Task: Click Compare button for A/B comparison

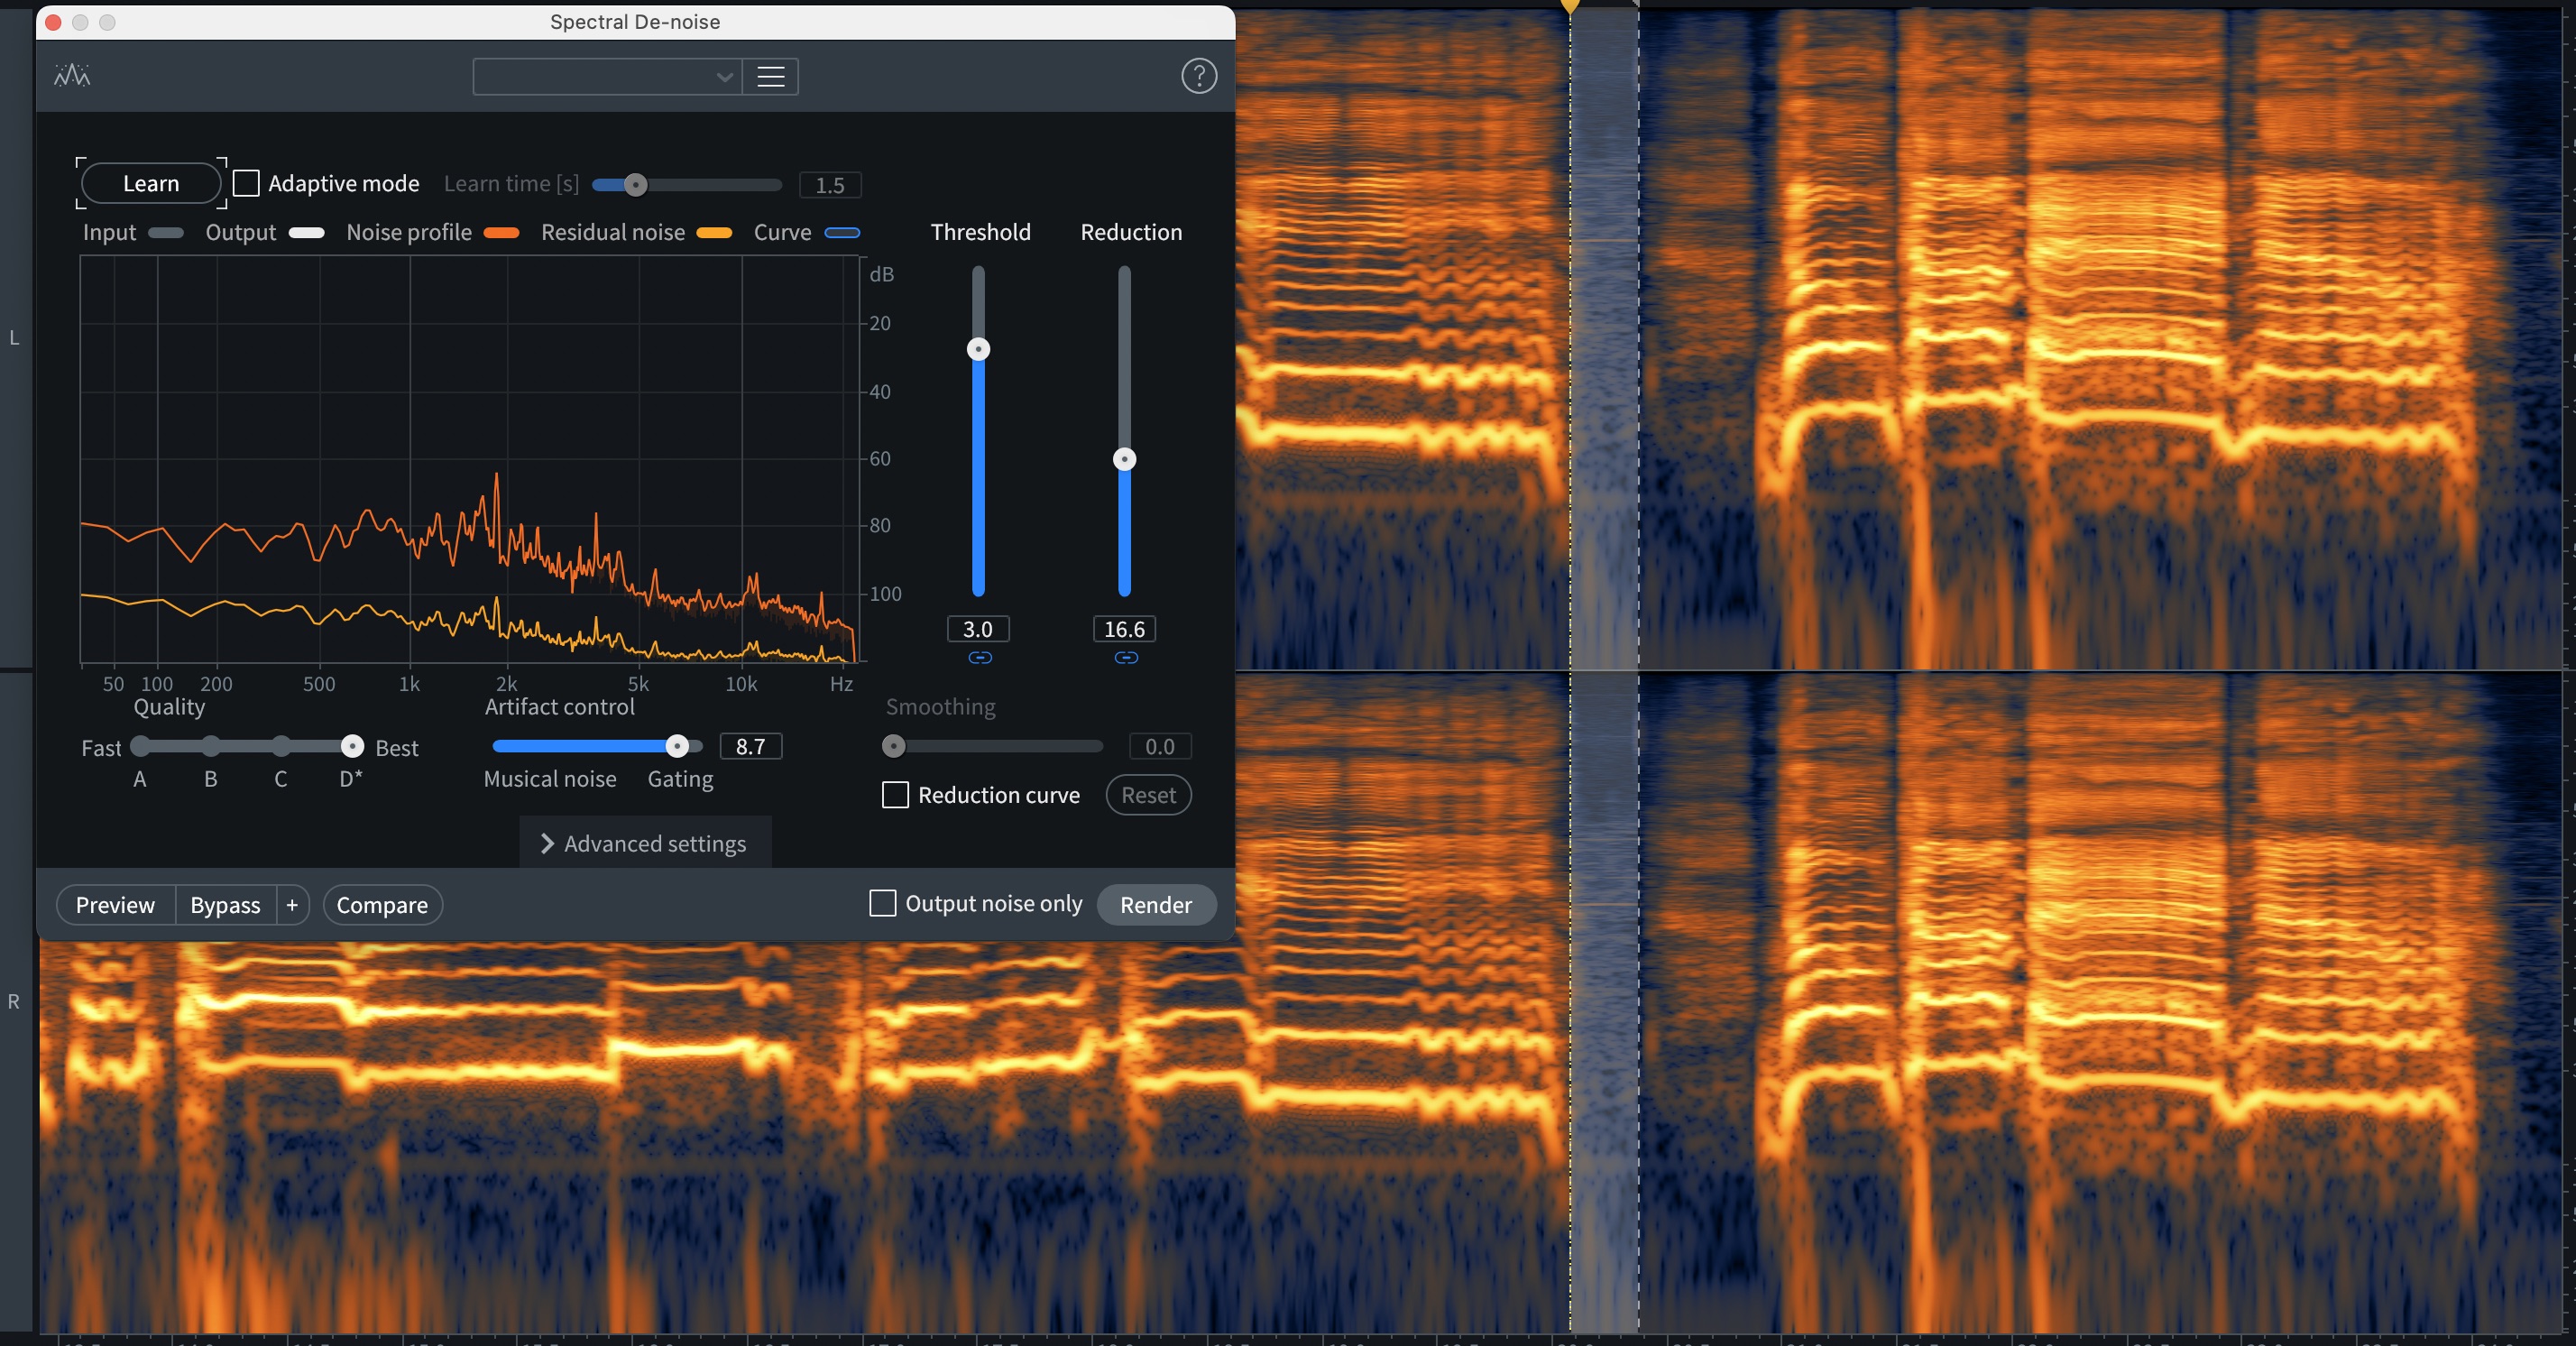Action: [382, 905]
